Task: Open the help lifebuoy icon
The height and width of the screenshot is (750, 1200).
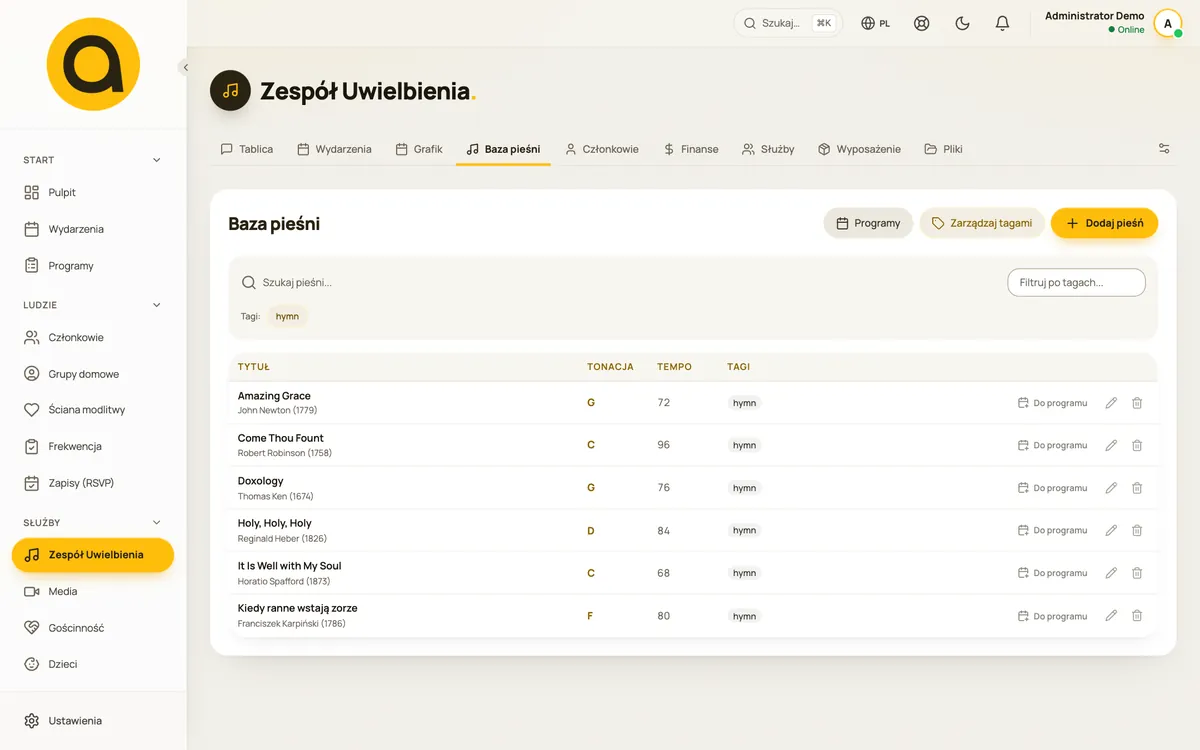Action: [922, 23]
